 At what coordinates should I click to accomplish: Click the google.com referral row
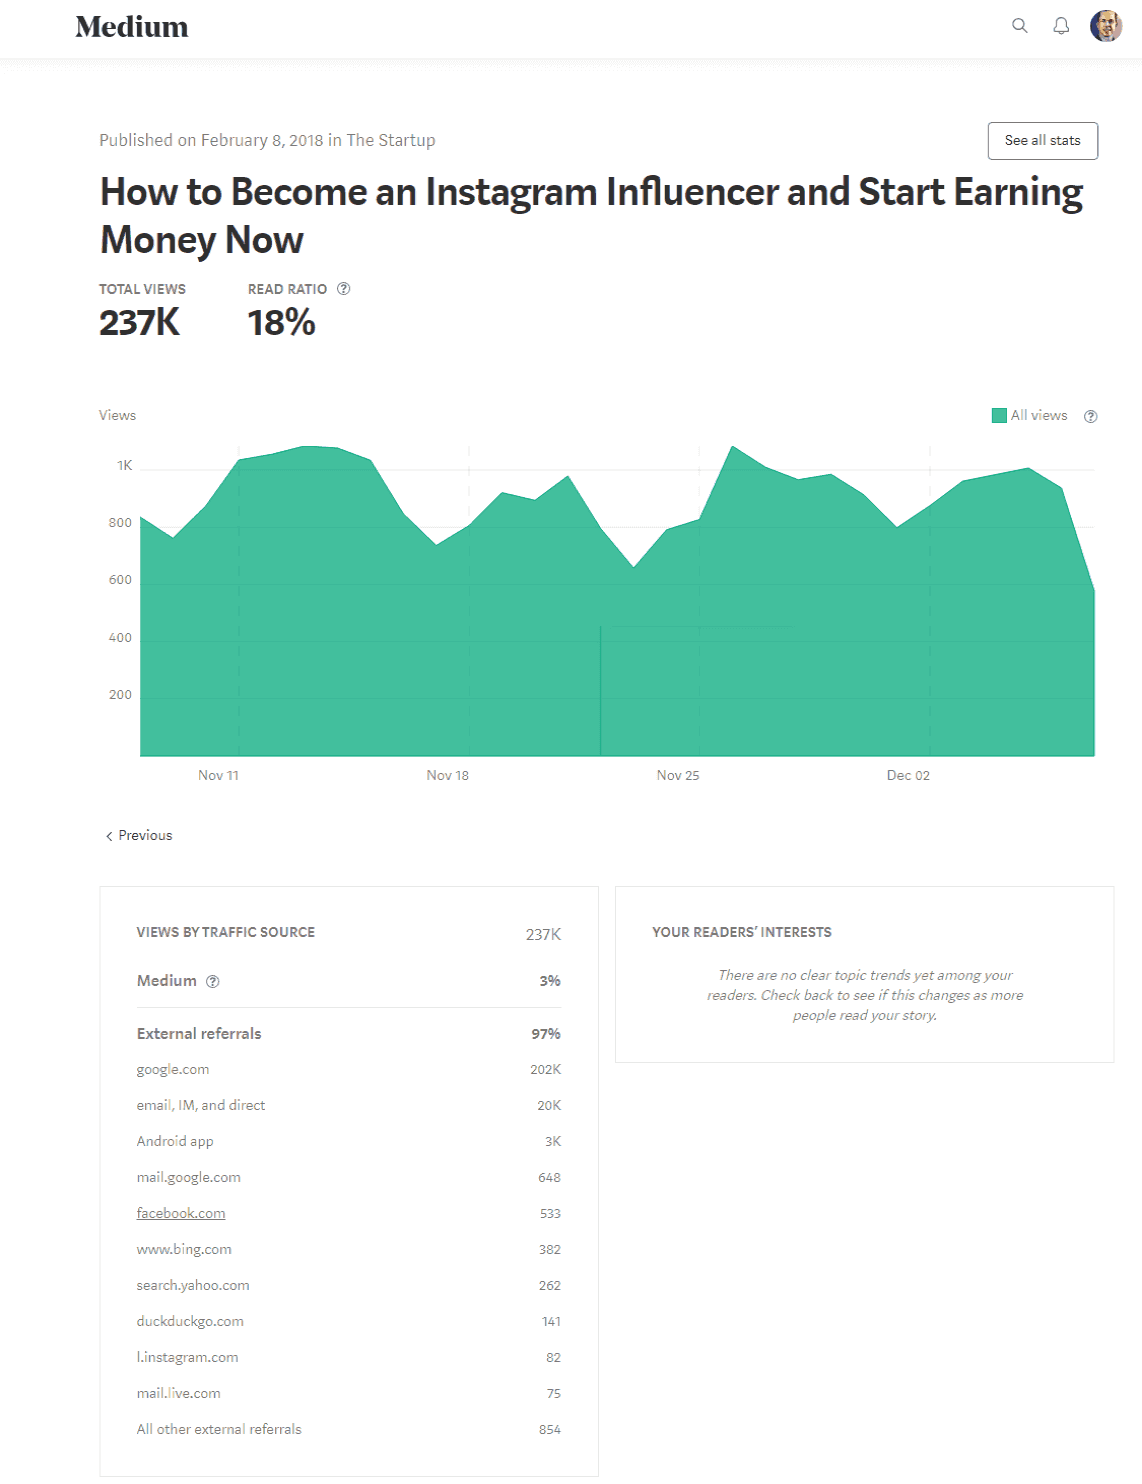173,1069
